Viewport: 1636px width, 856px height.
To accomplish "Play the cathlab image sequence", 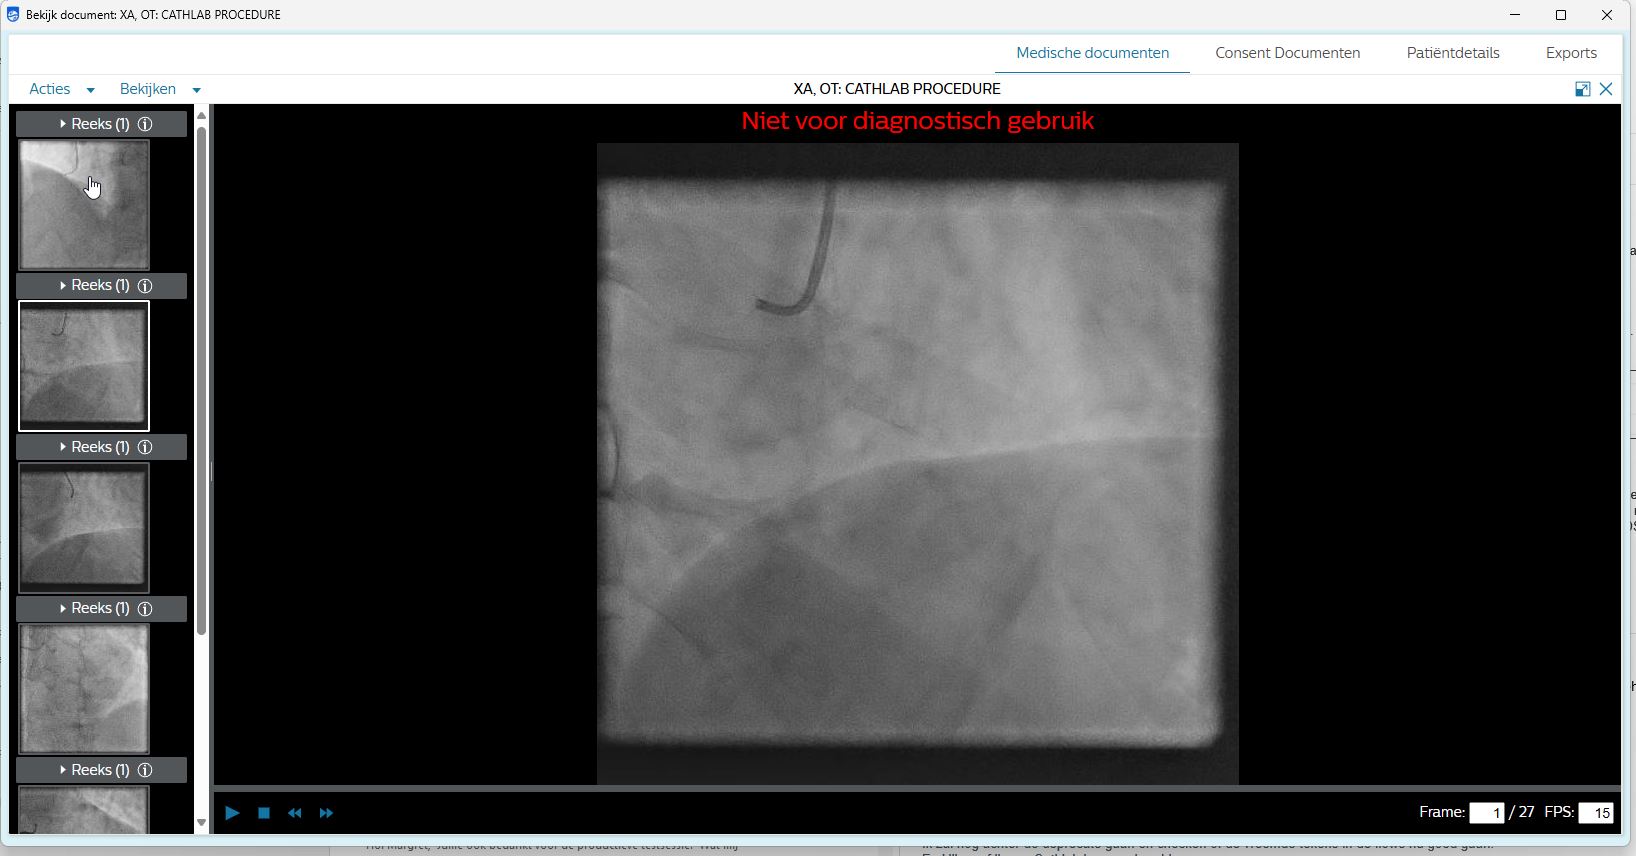I will 232,813.
